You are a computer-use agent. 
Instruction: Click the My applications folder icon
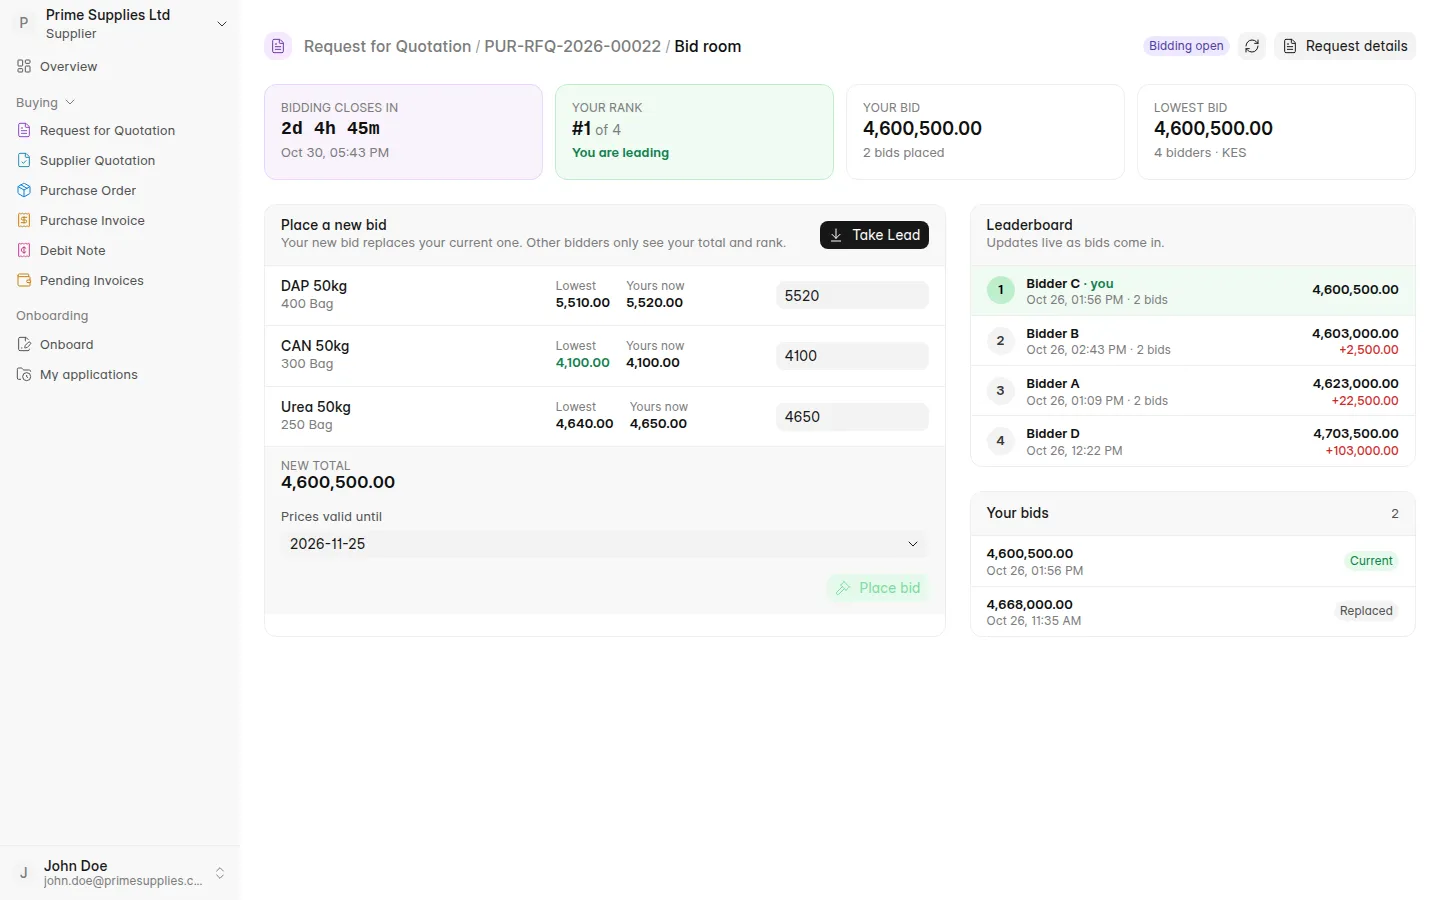point(24,375)
